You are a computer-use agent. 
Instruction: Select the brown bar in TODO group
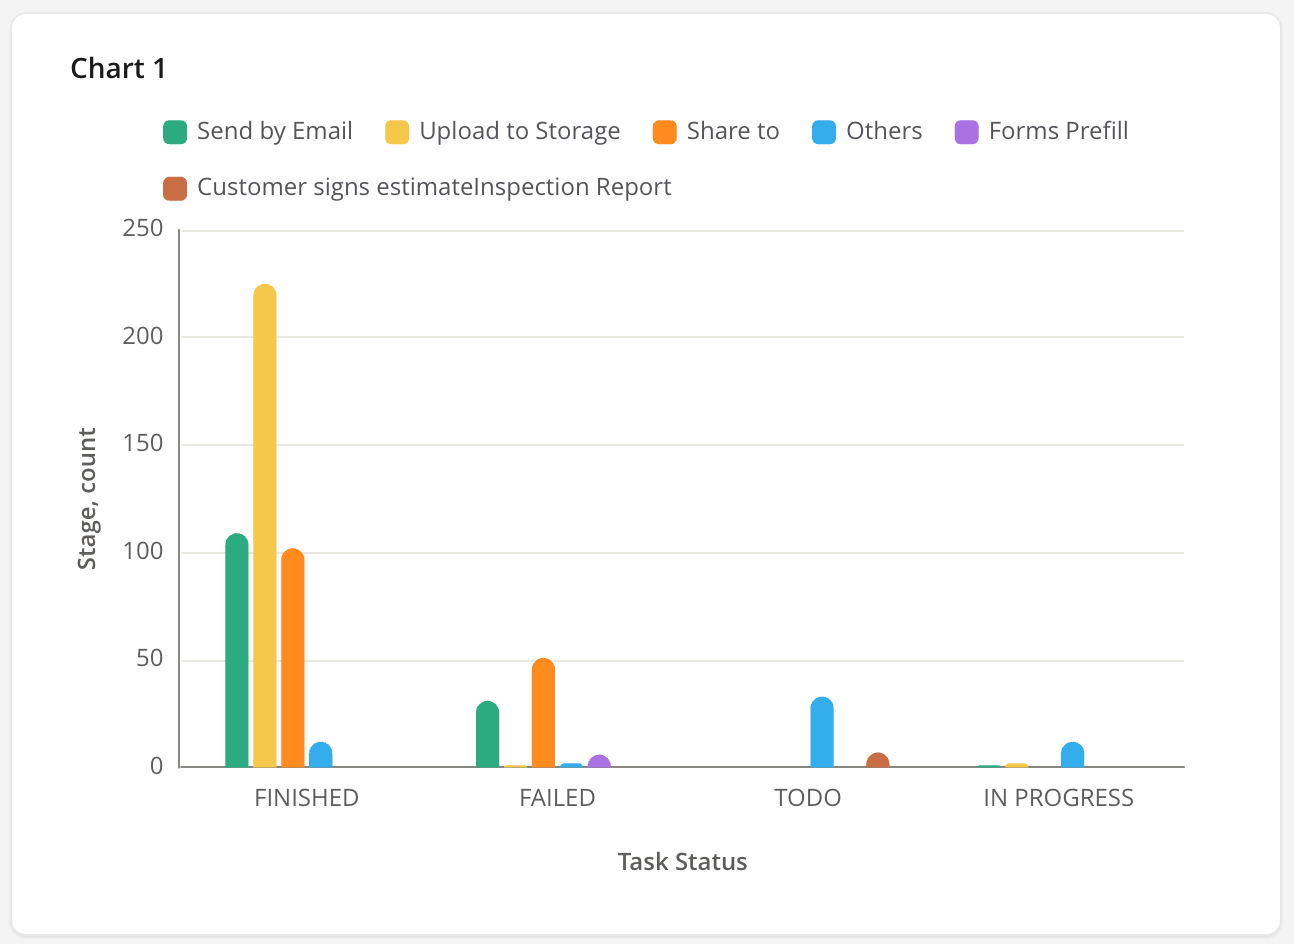click(878, 761)
